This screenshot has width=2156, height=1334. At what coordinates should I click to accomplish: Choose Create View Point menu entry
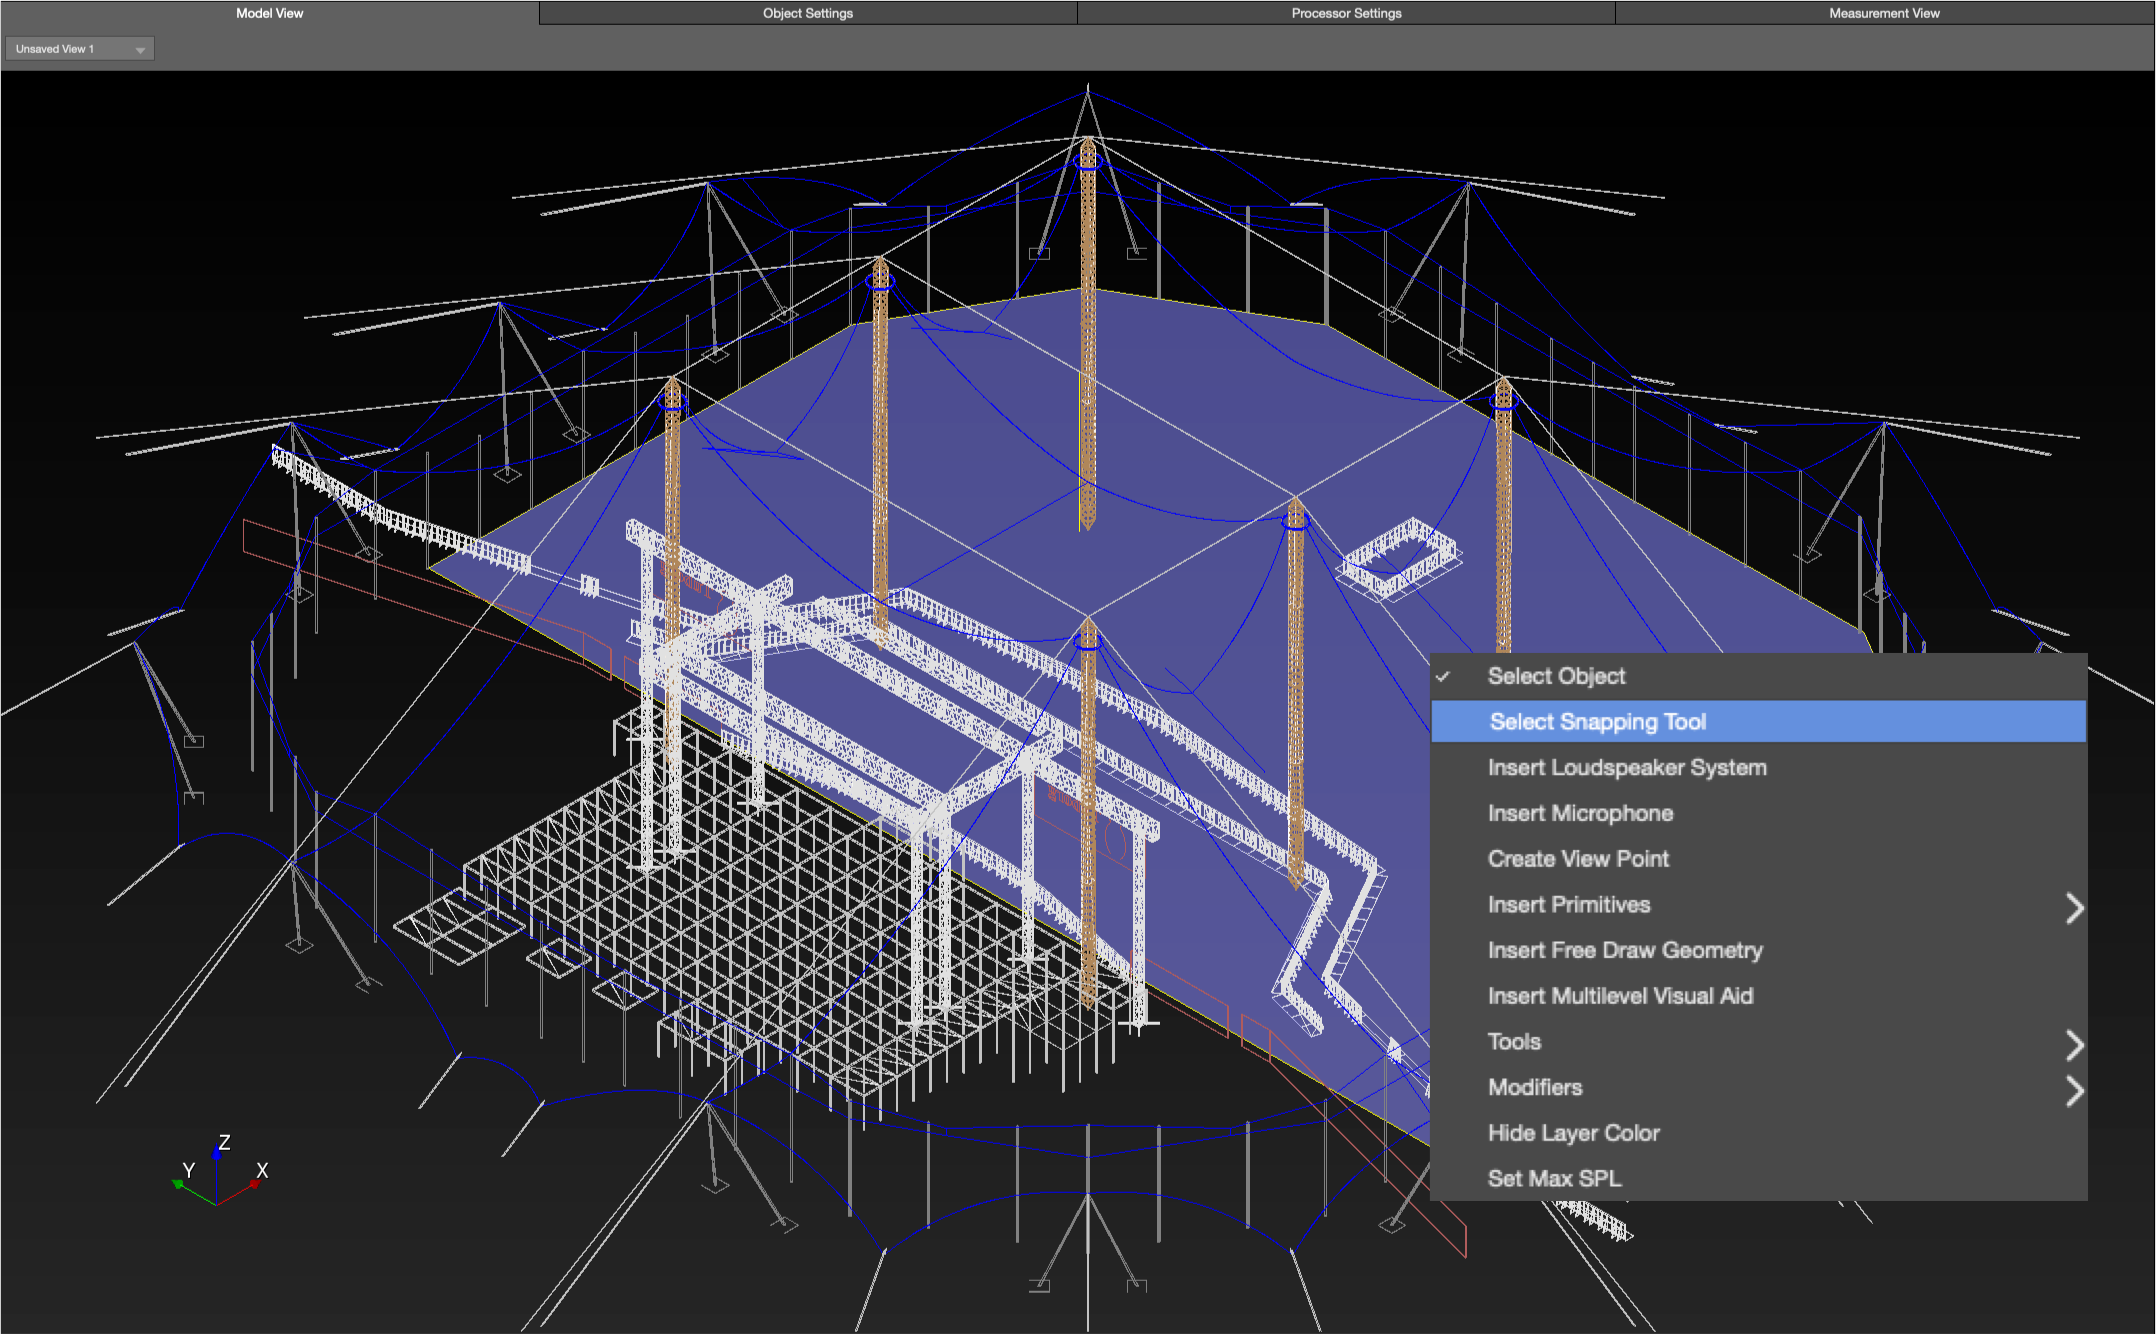1759,859
